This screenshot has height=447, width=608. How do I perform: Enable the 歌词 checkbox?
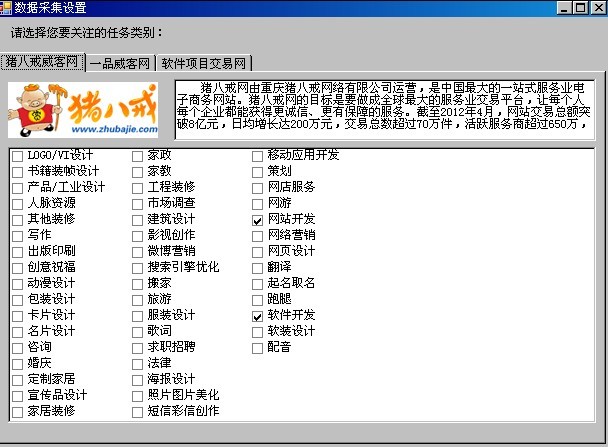[137, 332]
